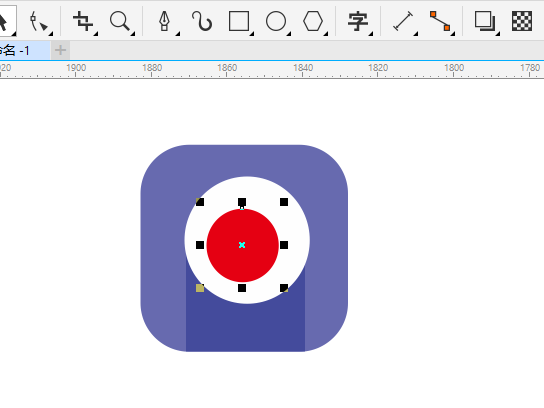The image size is (544, 408).
Task: Choose the Crop tool
Action: click(x=83, y=22)
